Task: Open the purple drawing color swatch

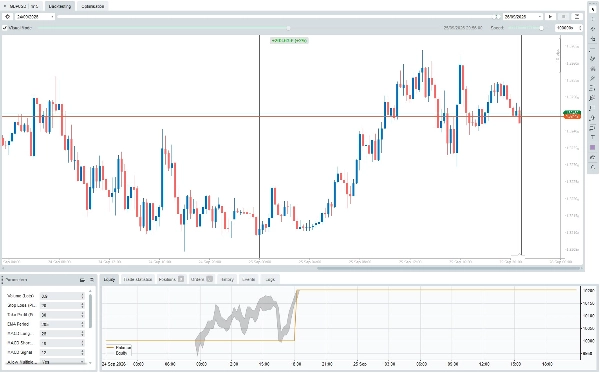Action: [593, 147]
